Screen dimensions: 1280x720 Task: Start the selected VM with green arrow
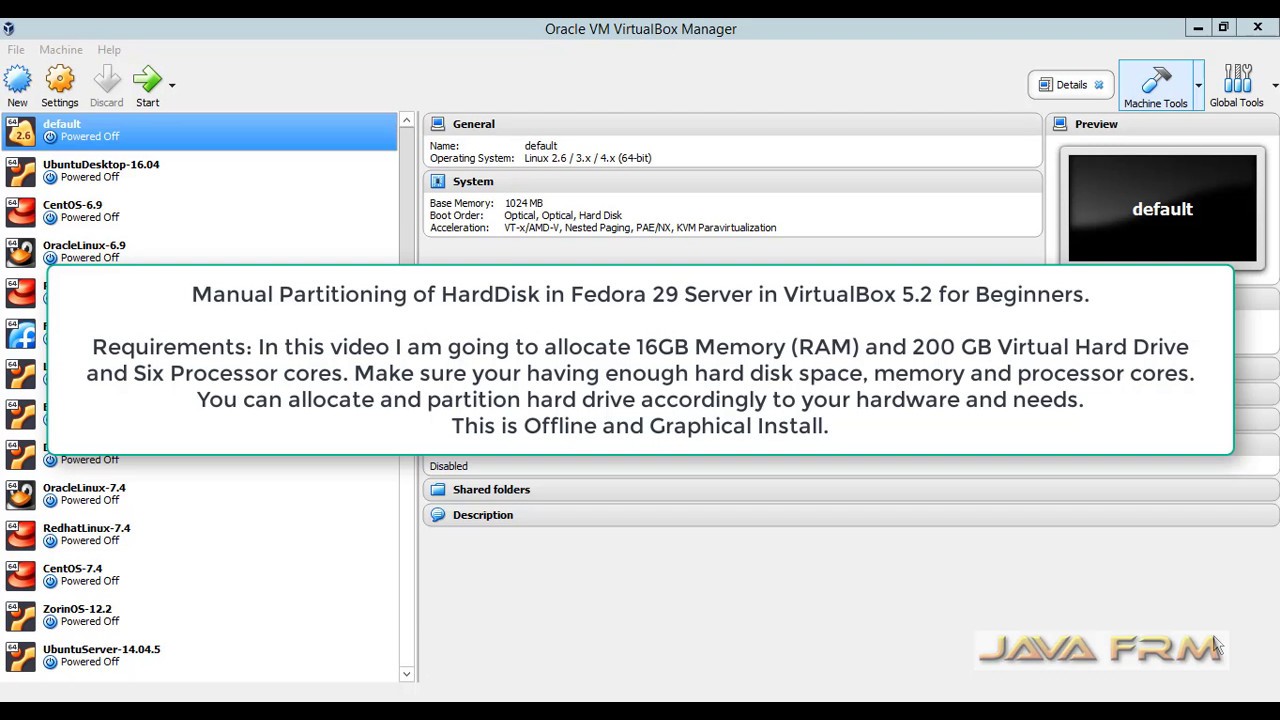pyautogui.click(x=147, y=79)
